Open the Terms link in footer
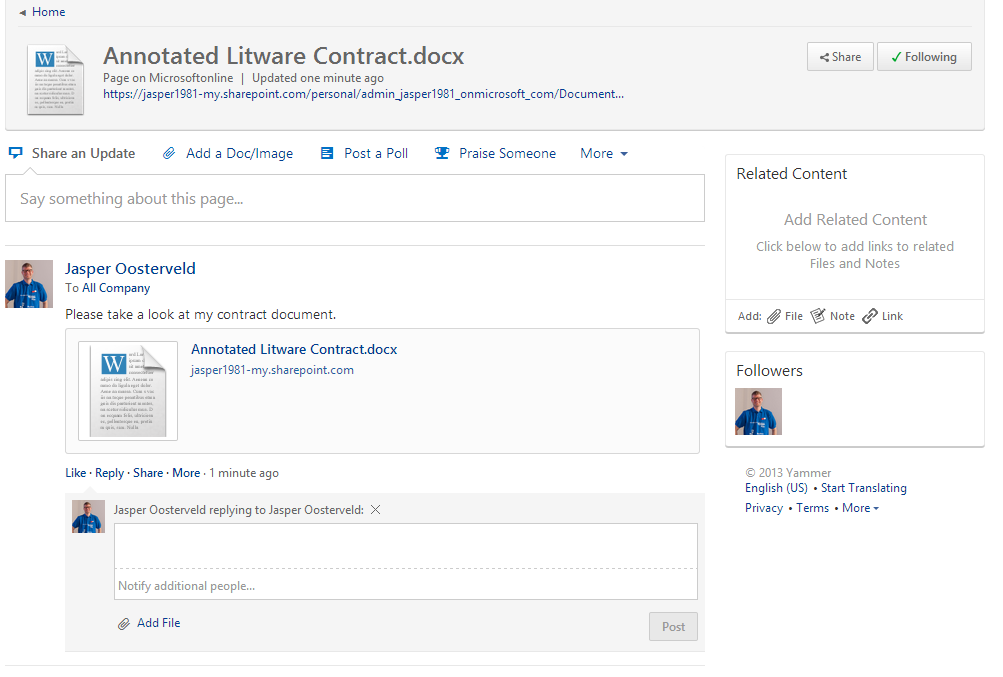Screen dimensions: 1003x677 812,508
